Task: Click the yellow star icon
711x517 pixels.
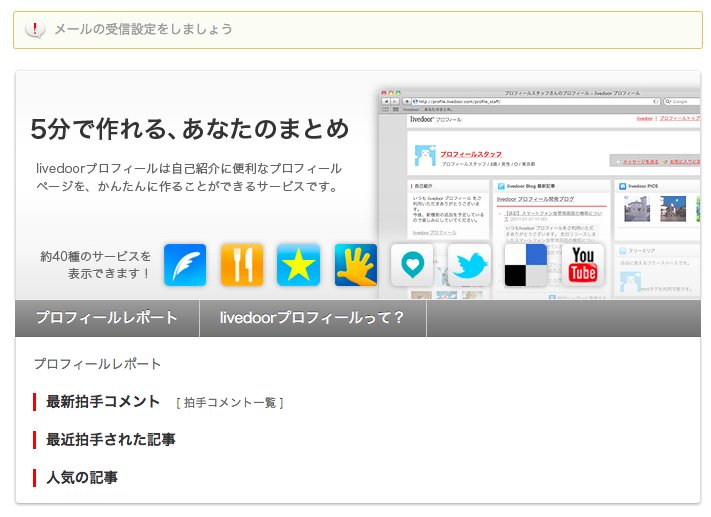Action: 298,265
